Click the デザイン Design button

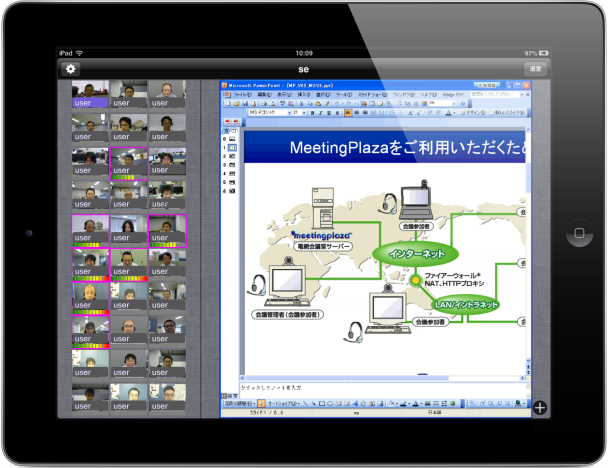(473, 113)
